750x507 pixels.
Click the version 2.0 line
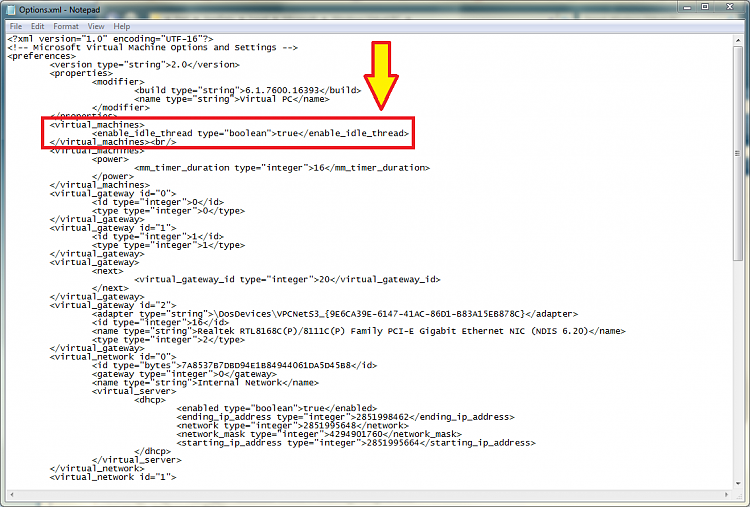(x=144, y=65)
